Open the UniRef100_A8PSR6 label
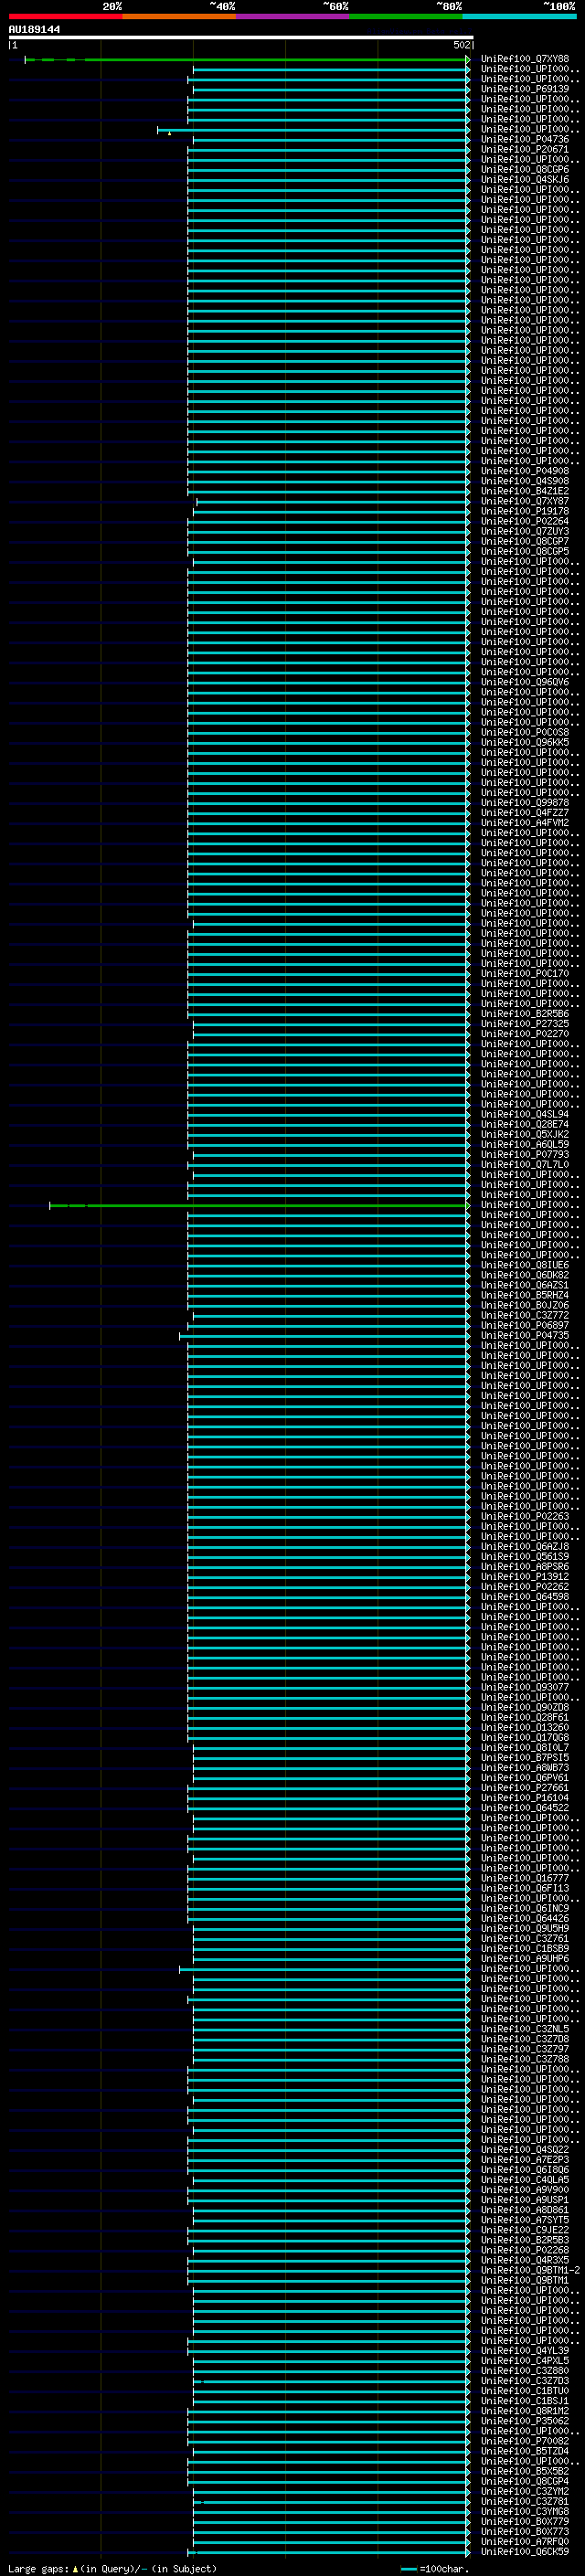Image resolution: width=585 pixels, height=2576 pixels. [x=525, y=1566]
